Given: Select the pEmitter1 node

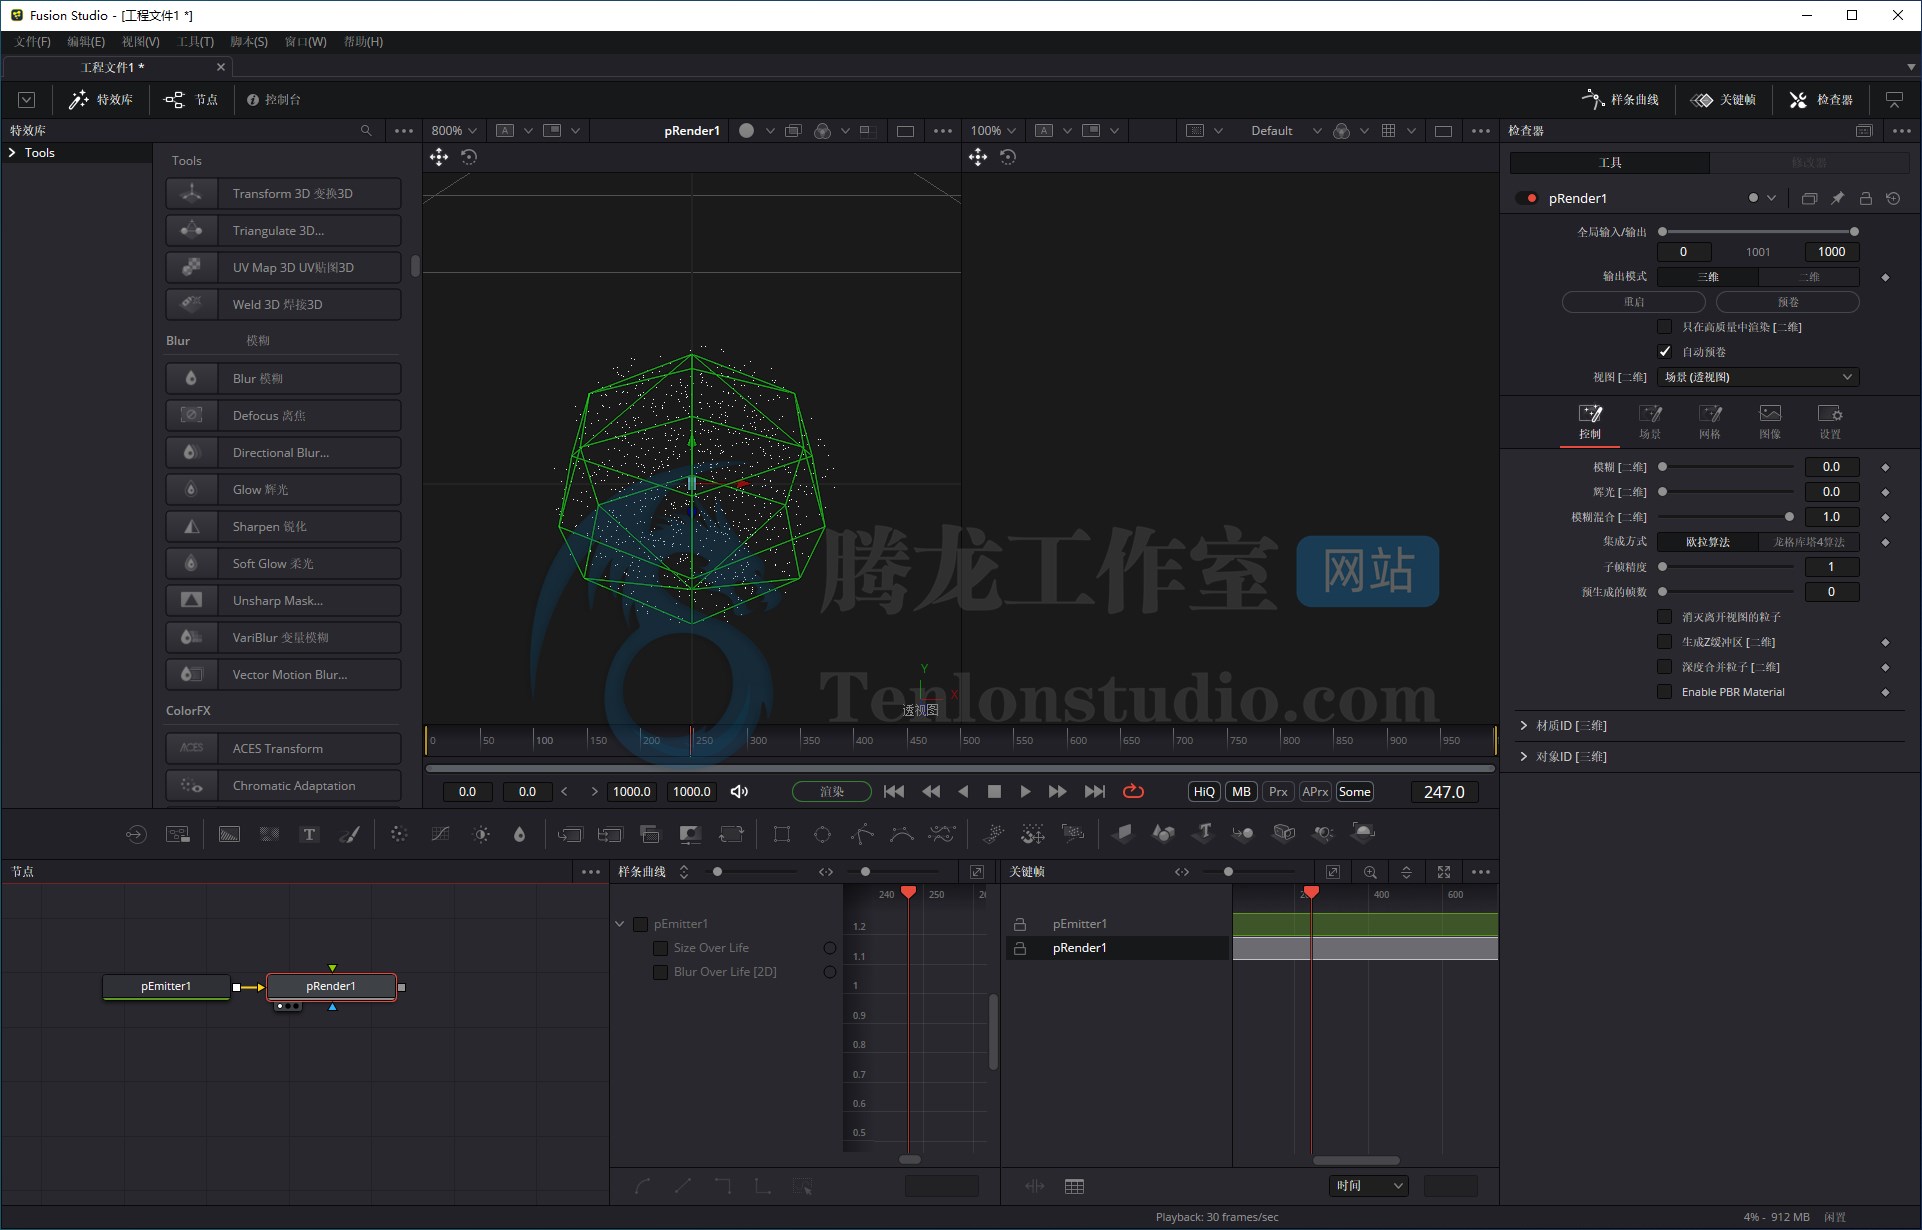Looking at the screenshot, I should [x=166, y=986].
